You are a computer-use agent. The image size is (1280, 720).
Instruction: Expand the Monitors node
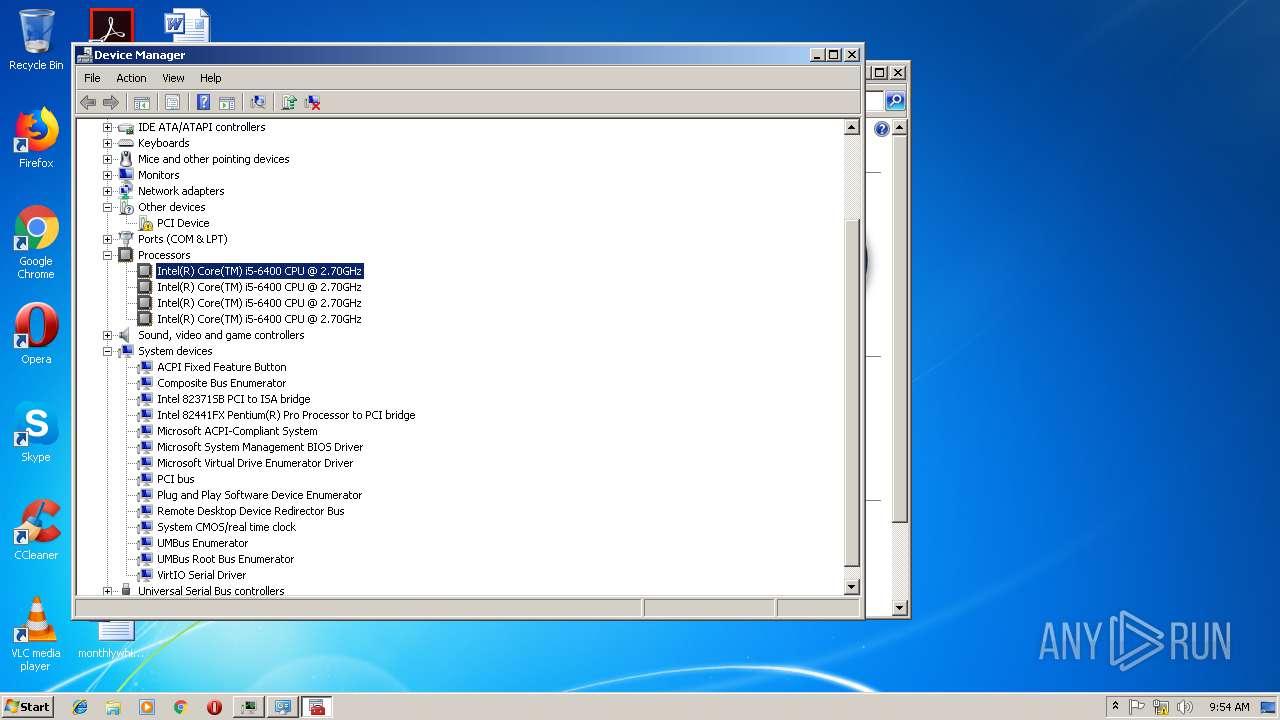click(x=108, y=175)
